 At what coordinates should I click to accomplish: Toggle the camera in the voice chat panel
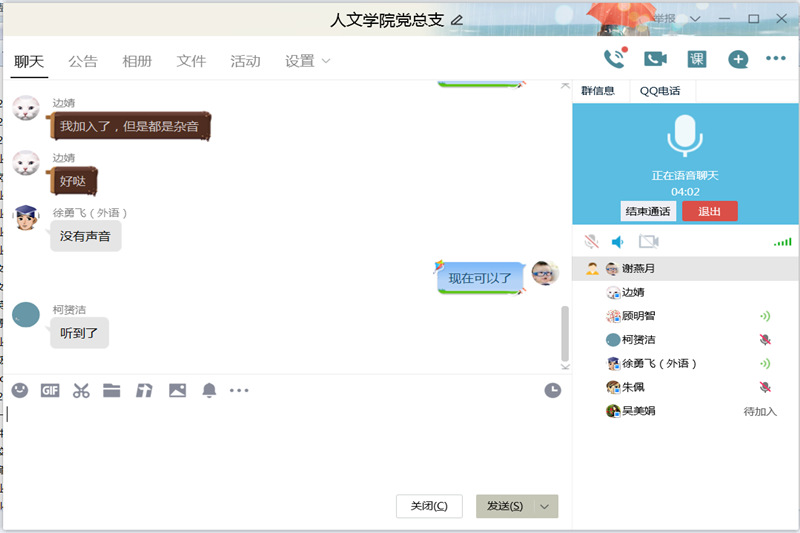[649, 242]
